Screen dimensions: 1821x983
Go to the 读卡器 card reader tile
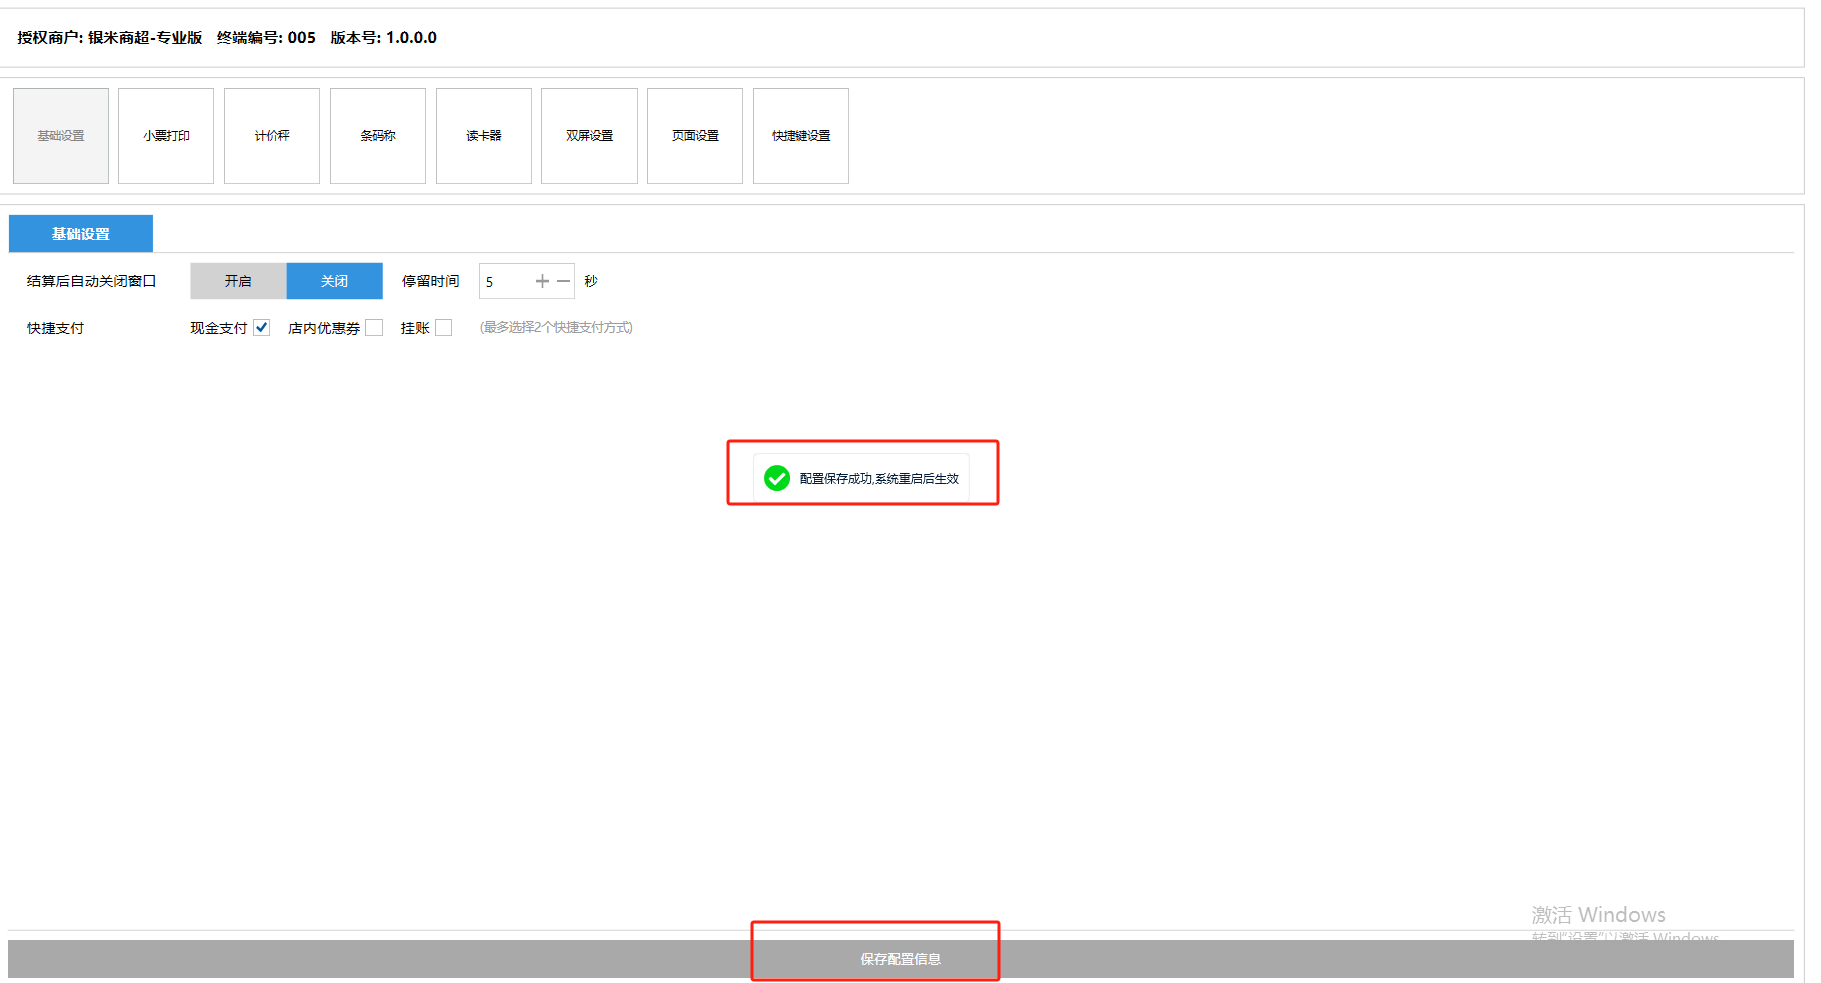(484, 136)
